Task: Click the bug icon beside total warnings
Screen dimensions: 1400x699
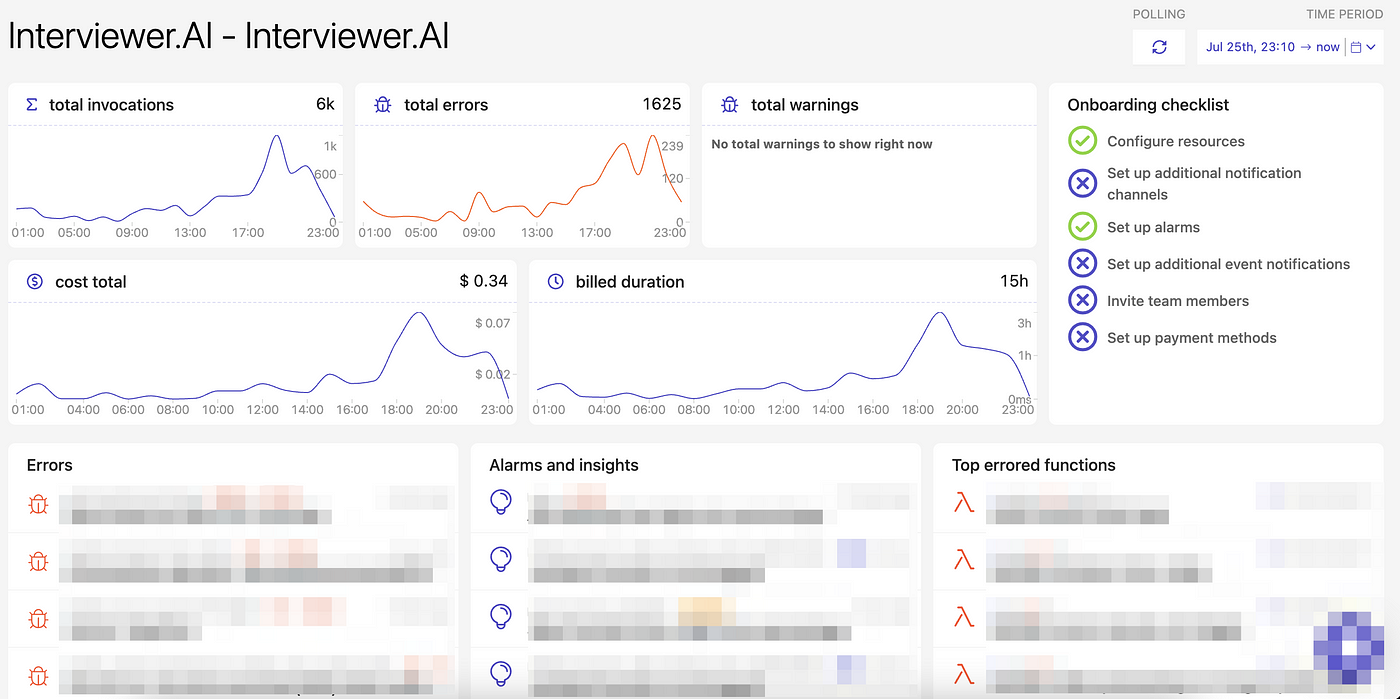Action: click(729, 104)
